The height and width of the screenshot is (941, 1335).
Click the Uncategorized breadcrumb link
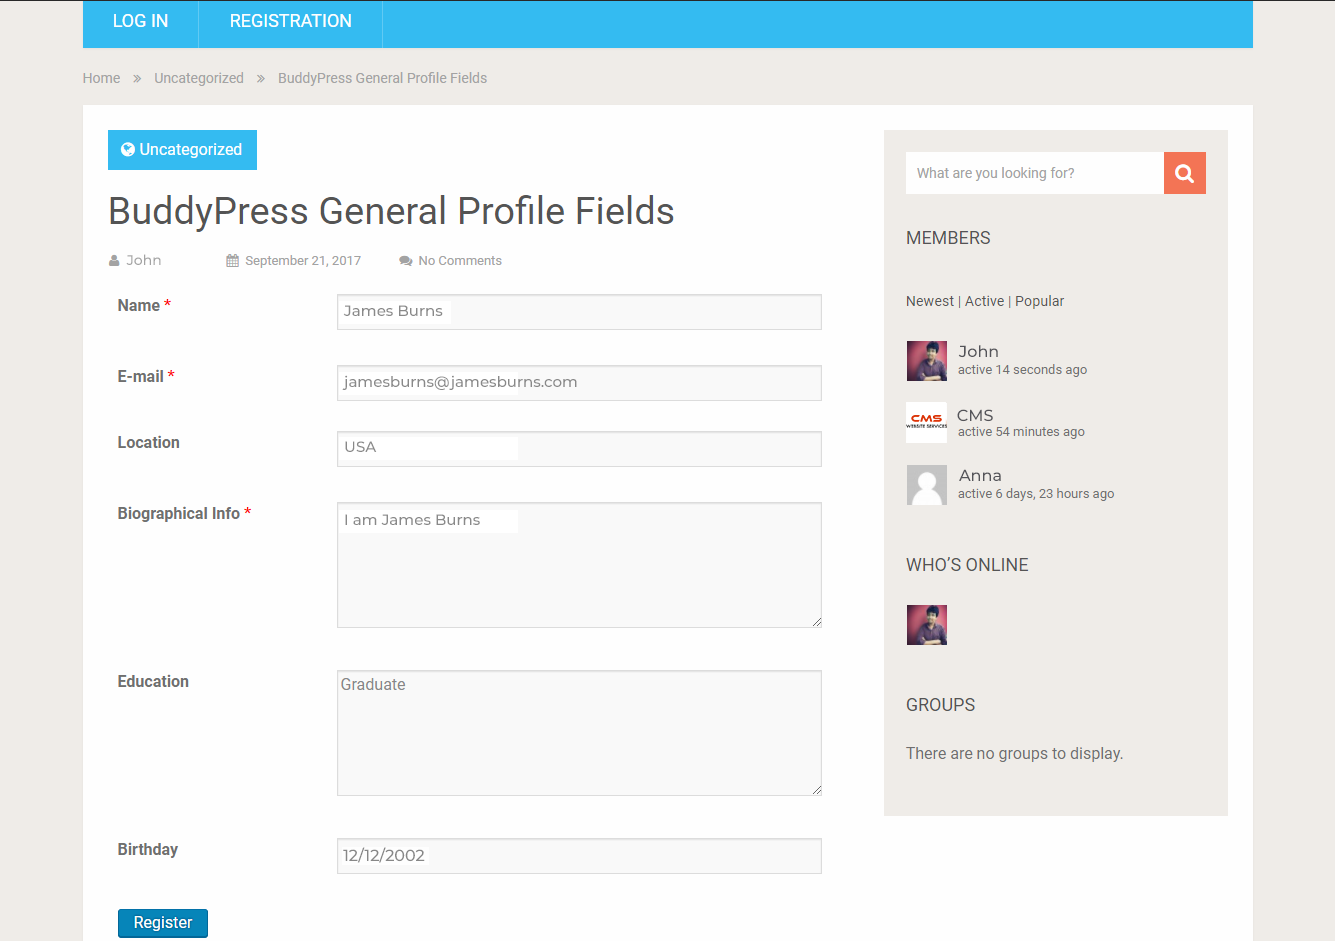[x=198, y=78]
